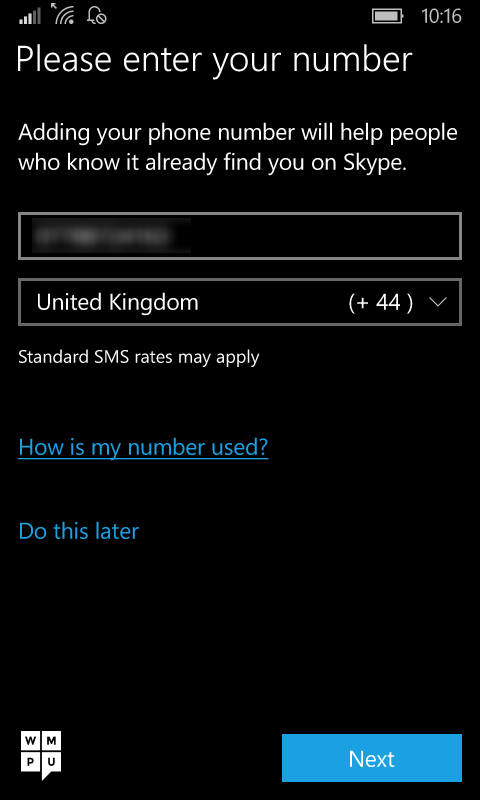Screen dimensions: 480x800
Task: Tap the empty right side of number field
Action: click(326, 236)
